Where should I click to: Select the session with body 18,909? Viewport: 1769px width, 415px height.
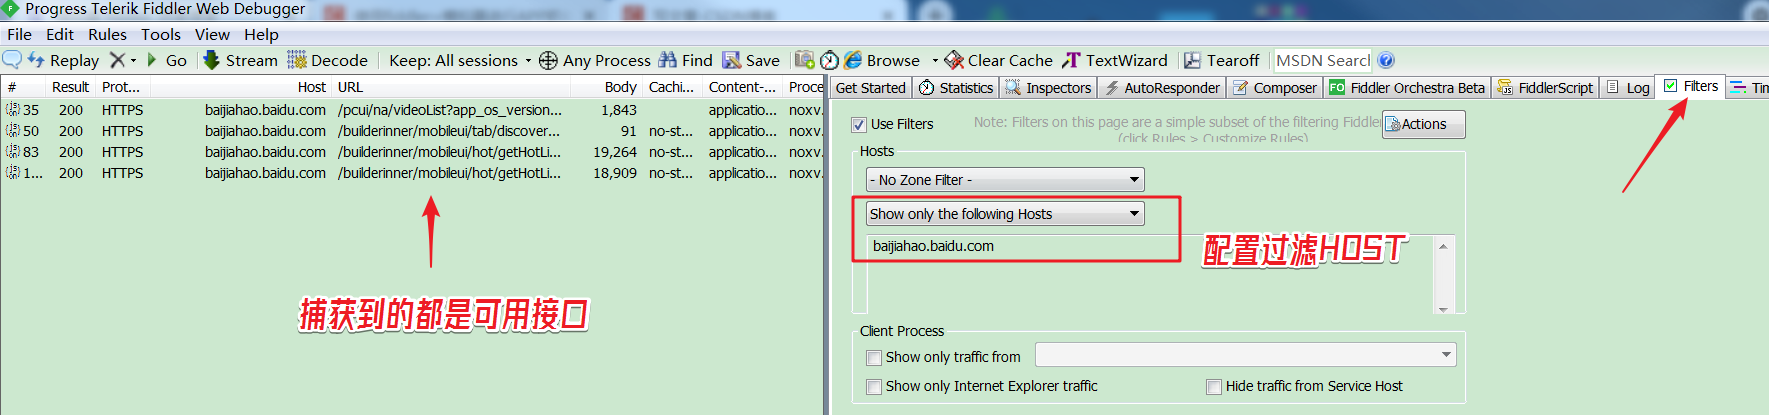click(x=411, y=173)
